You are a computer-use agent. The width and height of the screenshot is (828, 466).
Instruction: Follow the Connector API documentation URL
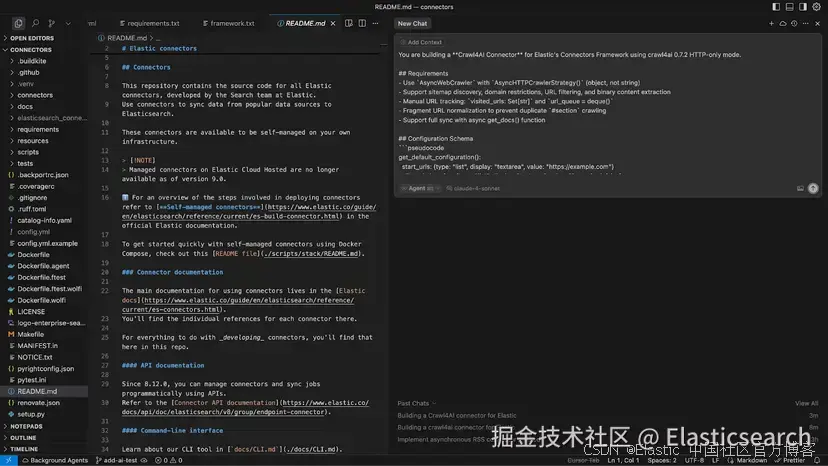tap(245, 407)
